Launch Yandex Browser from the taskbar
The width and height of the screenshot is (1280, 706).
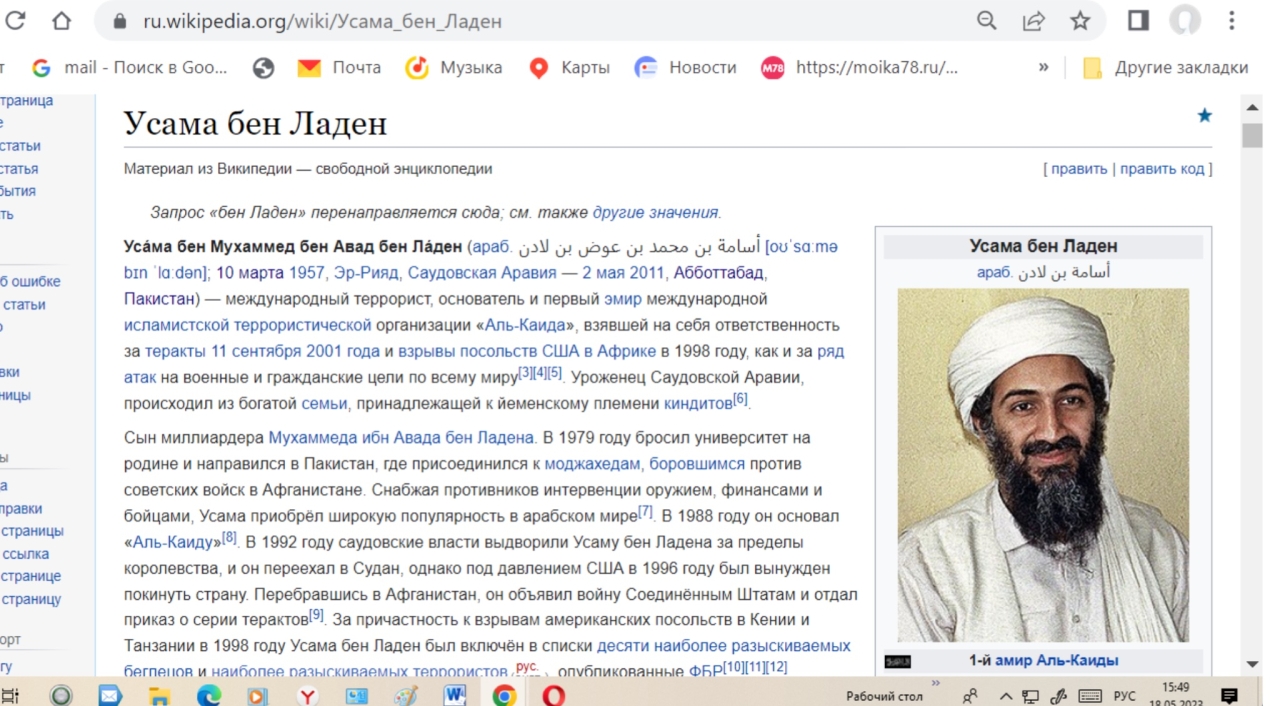click(307, 695)
